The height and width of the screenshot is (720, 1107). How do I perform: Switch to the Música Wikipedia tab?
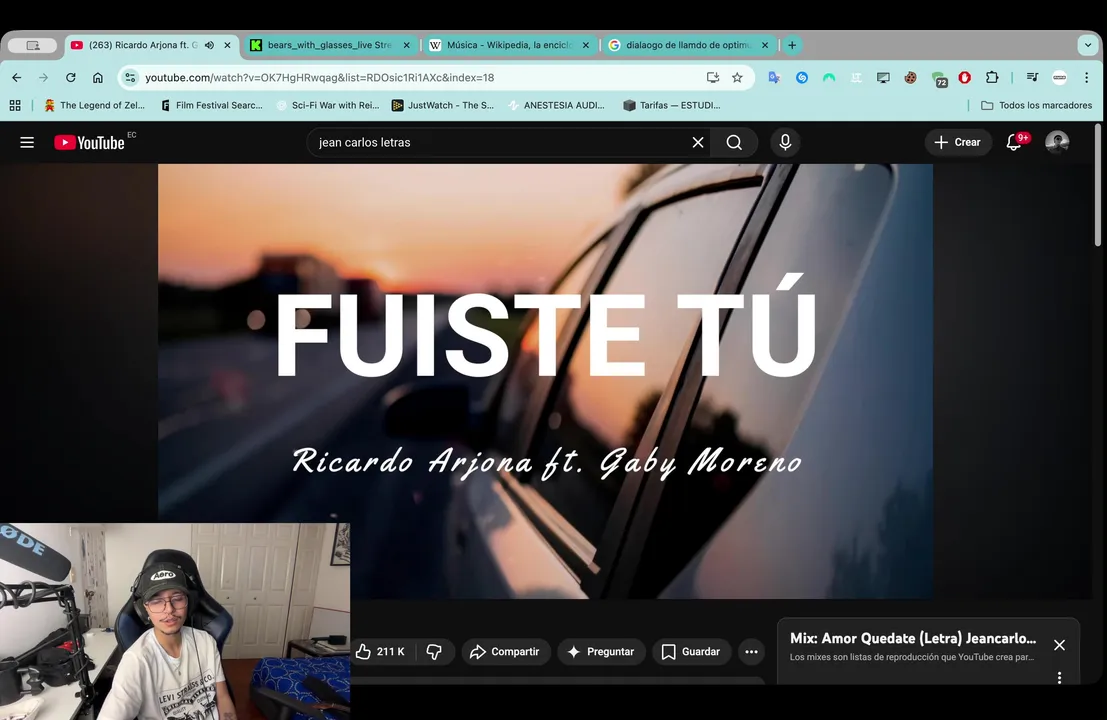pos(509,45)
